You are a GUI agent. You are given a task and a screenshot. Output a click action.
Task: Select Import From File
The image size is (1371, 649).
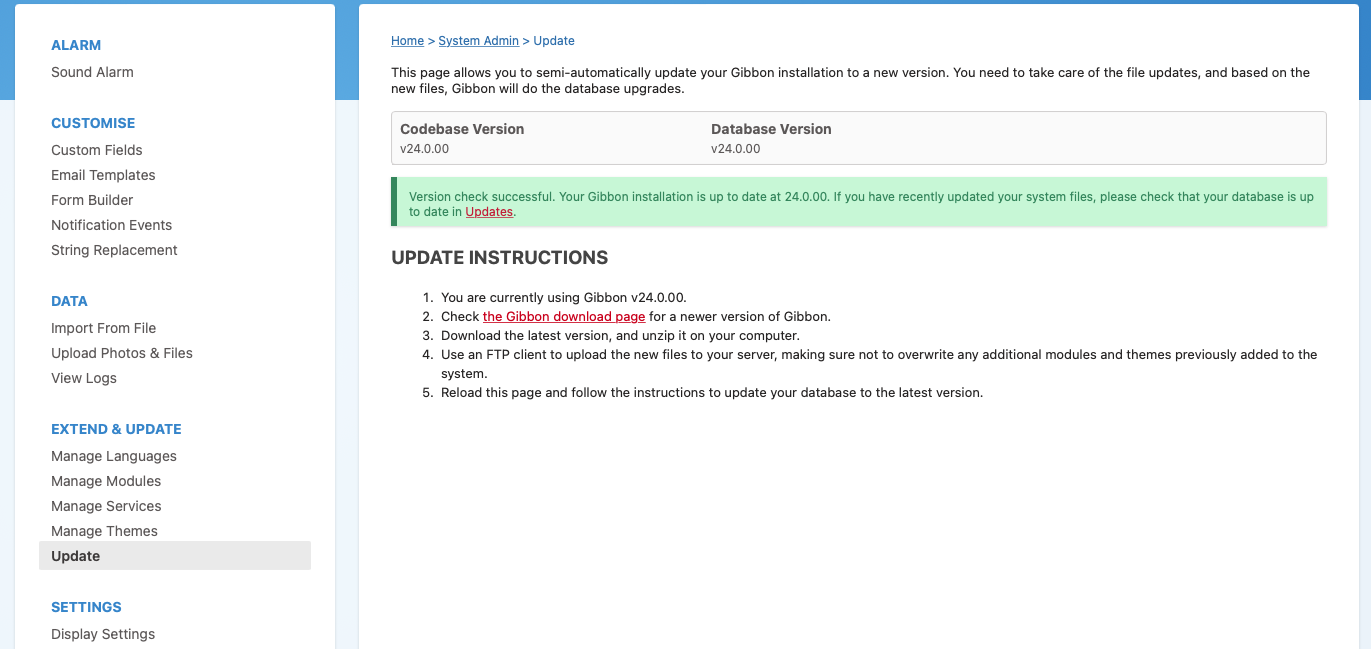(103, 328)
